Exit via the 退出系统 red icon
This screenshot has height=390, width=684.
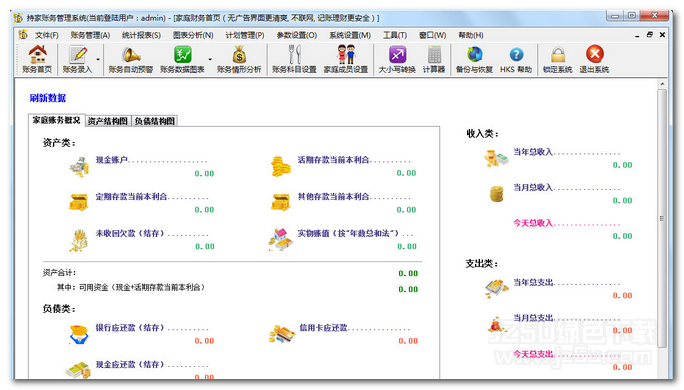point(594,59)
